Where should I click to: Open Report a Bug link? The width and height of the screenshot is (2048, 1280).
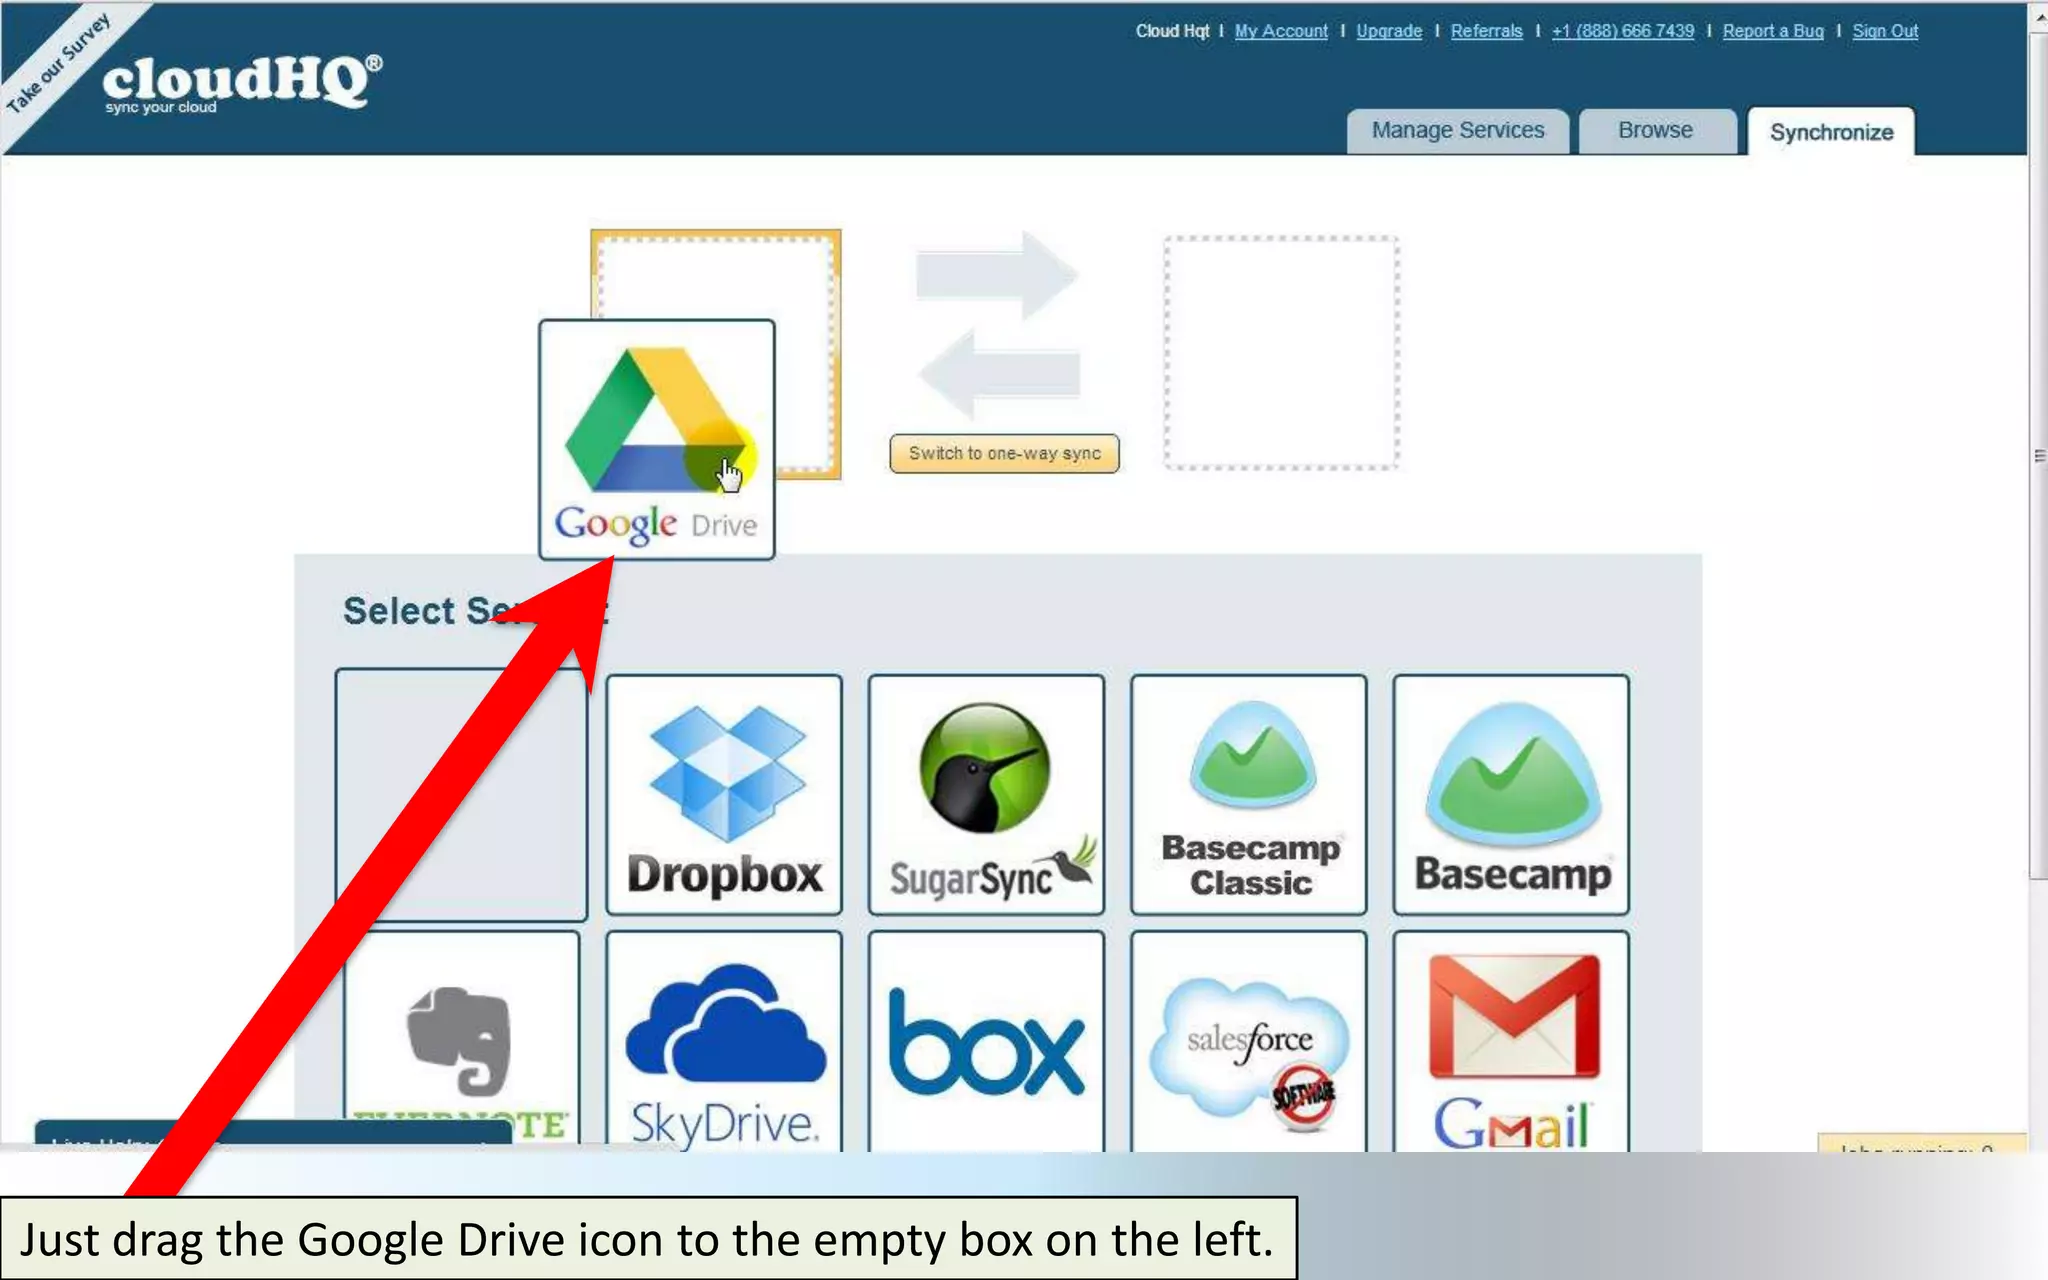pos(1773,31)
